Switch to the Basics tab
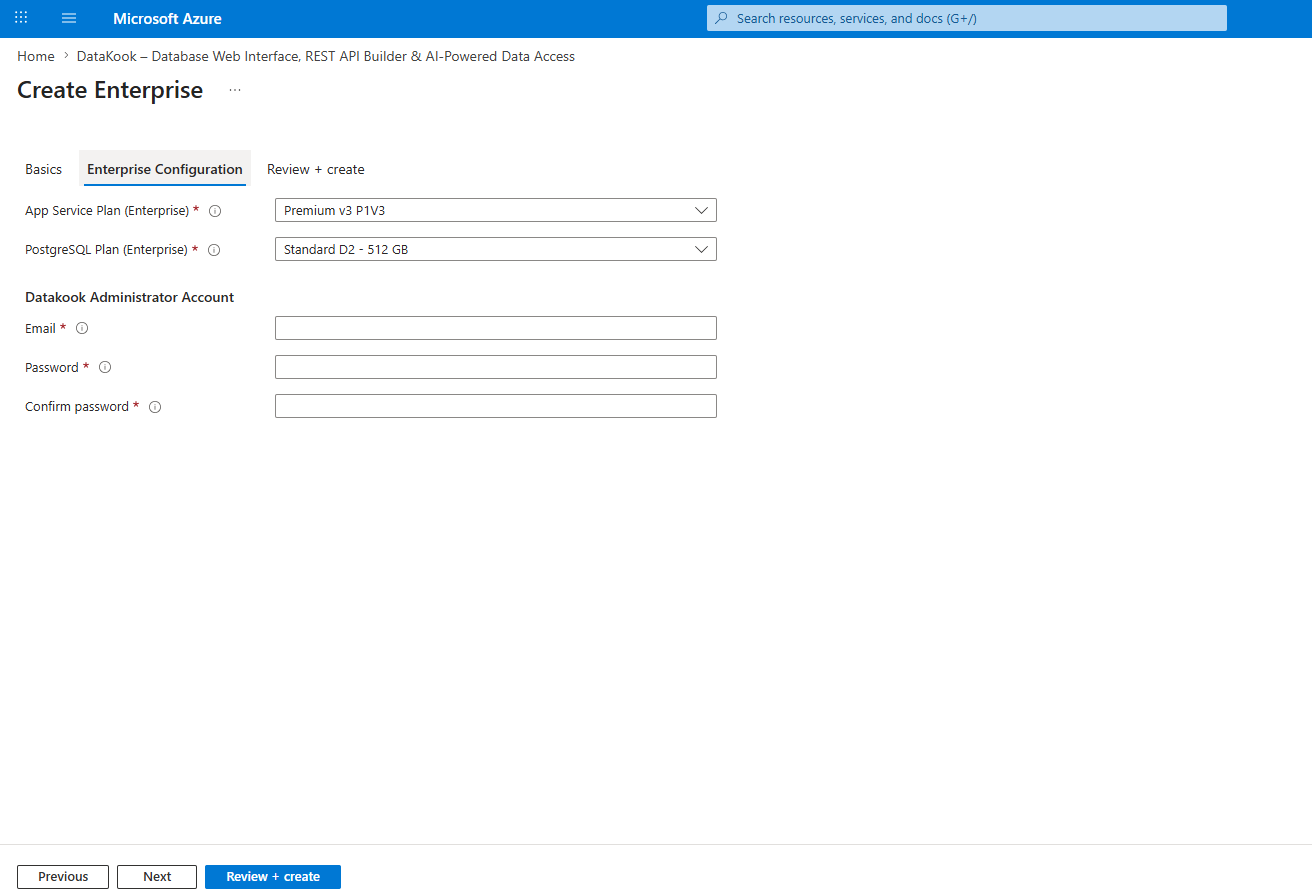 click(44, 169)
